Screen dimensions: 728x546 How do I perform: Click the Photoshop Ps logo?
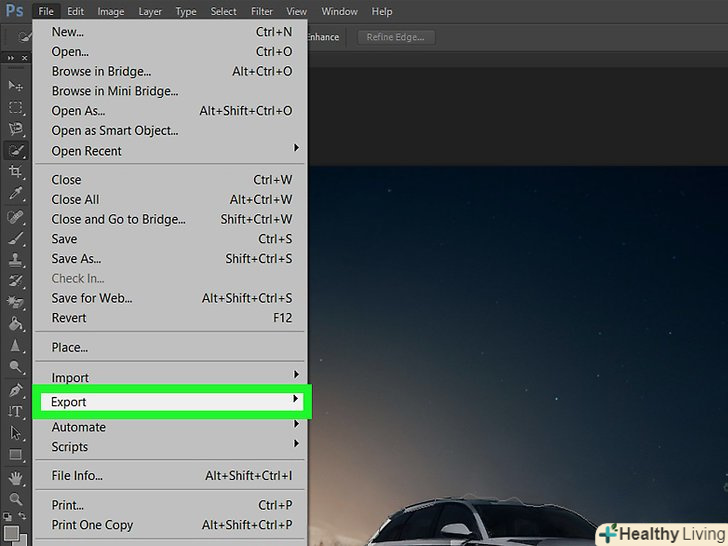[14, 10]
